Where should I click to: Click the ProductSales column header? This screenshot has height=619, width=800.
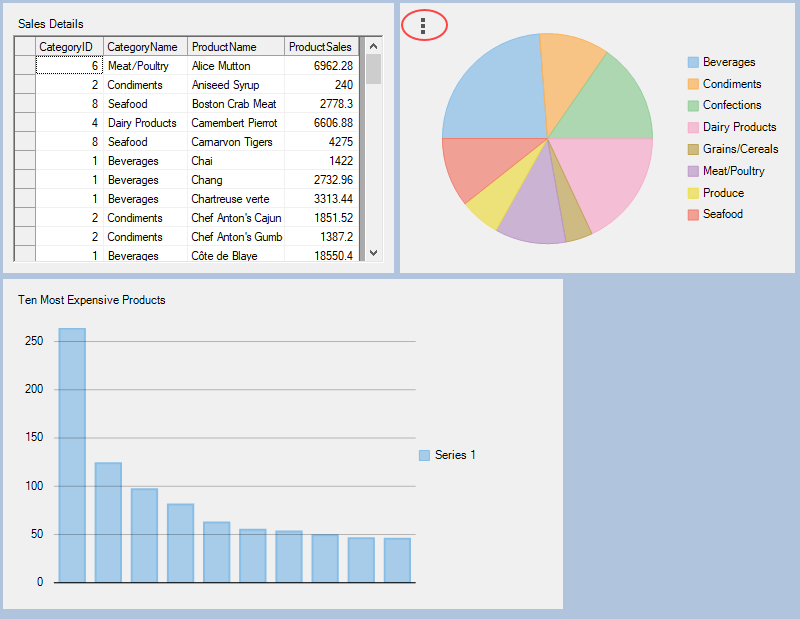pyautogui.click(x=321, y=47)
